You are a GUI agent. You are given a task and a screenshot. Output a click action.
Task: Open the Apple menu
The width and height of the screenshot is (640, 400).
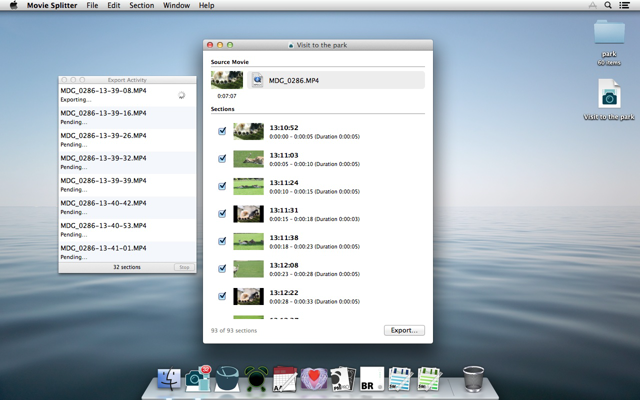coord(13,5)
